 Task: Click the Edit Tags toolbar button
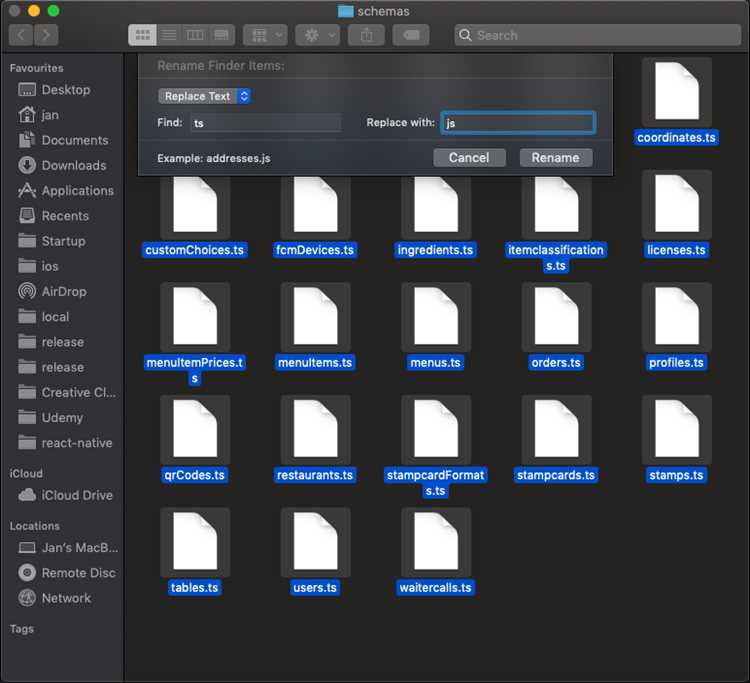(x=411, y=35)
